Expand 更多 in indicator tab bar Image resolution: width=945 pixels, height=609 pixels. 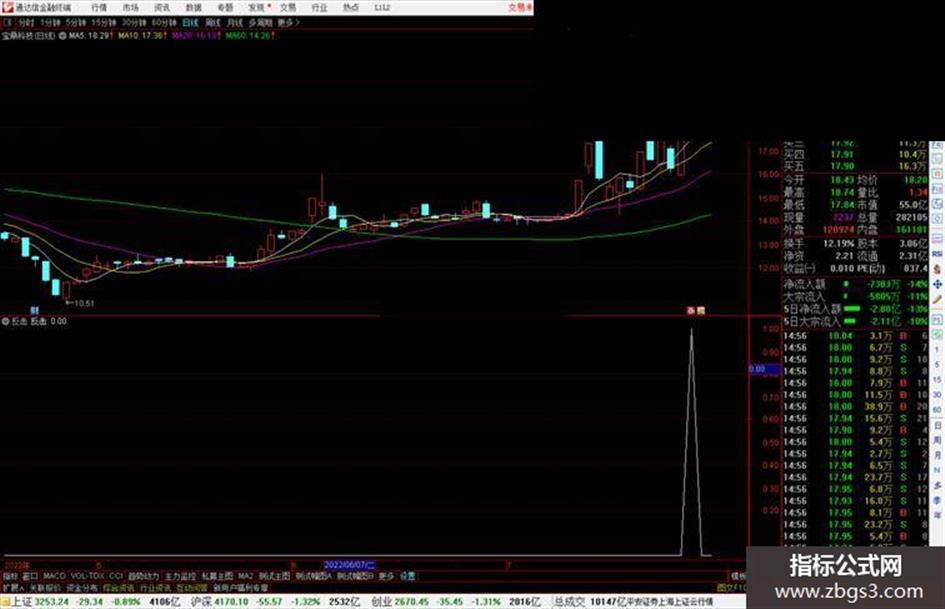click(x=386, y=576)
